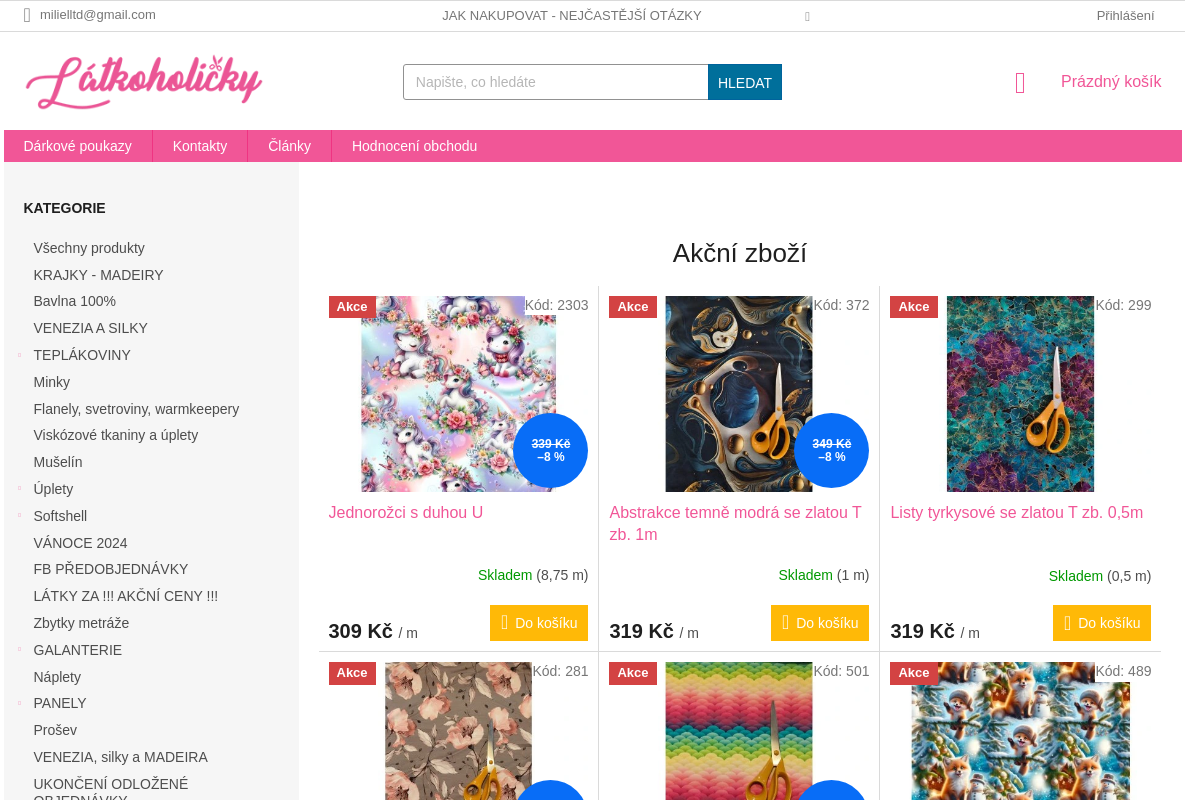The width and height of the screenshot is (1200, 800).
Task: Select Bavlna 100% category
Action: tap(75, 301)
